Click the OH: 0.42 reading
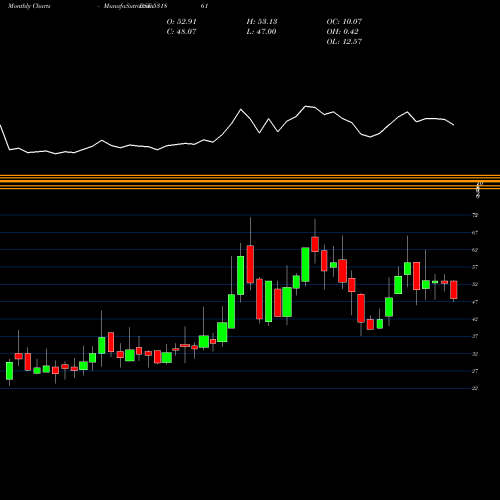The width and height of the screenshot is (500, 500). point(343,32)
